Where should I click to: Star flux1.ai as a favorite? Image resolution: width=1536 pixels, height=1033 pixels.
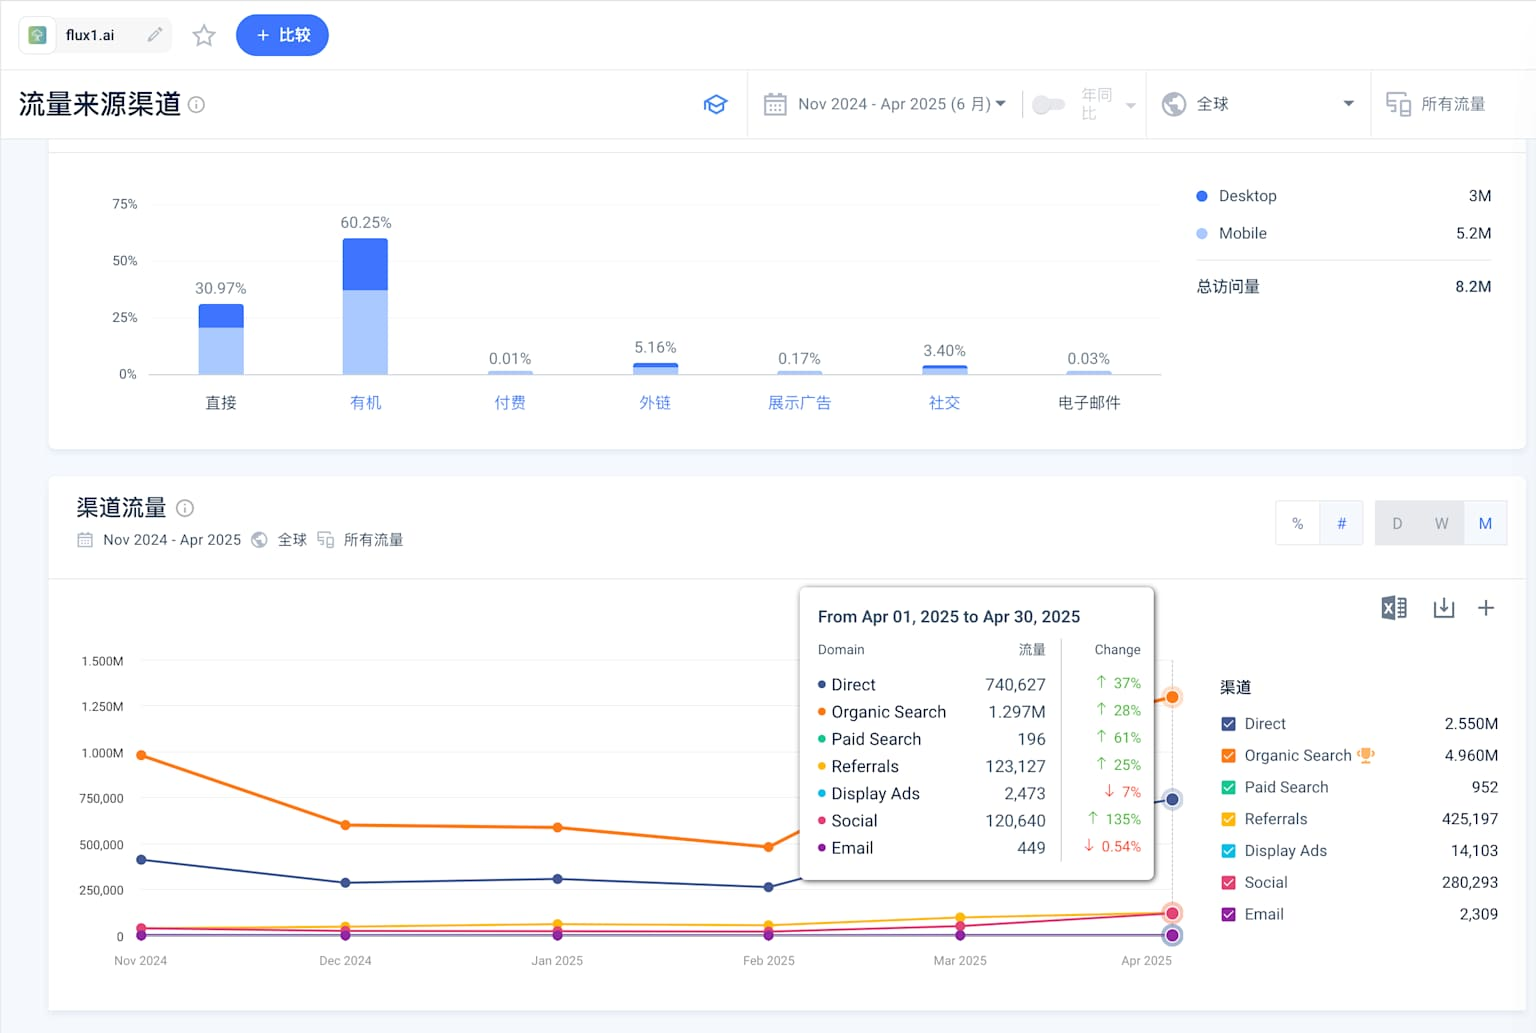click(204, 36)
